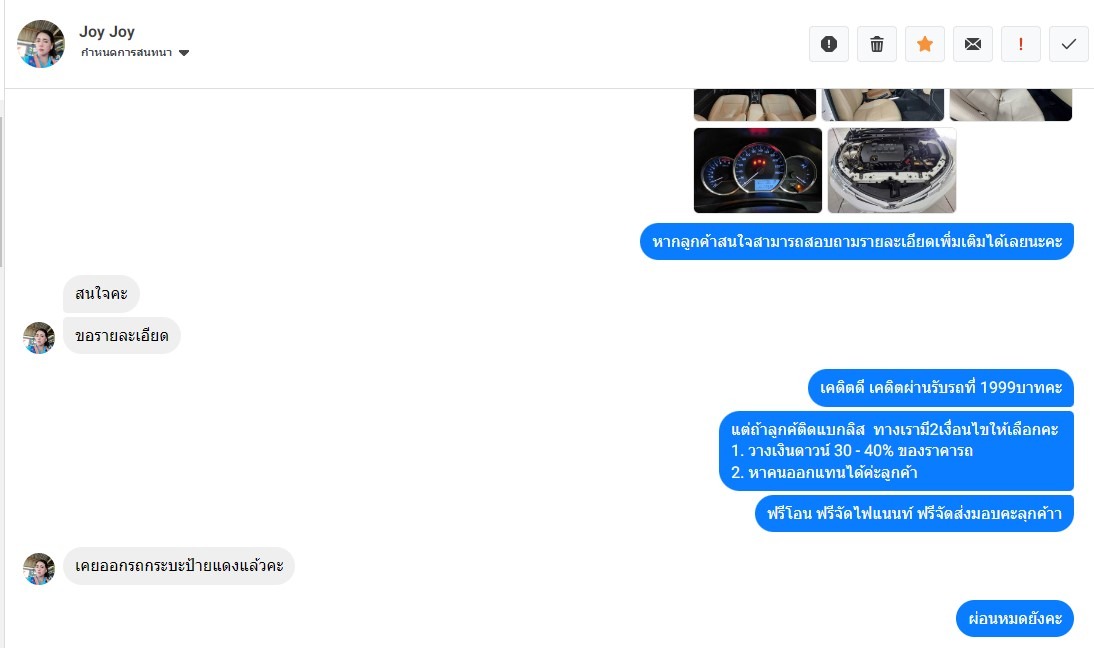
Task: Click the spam report exclamation circle icon
Action: click(x=829, y=44)
